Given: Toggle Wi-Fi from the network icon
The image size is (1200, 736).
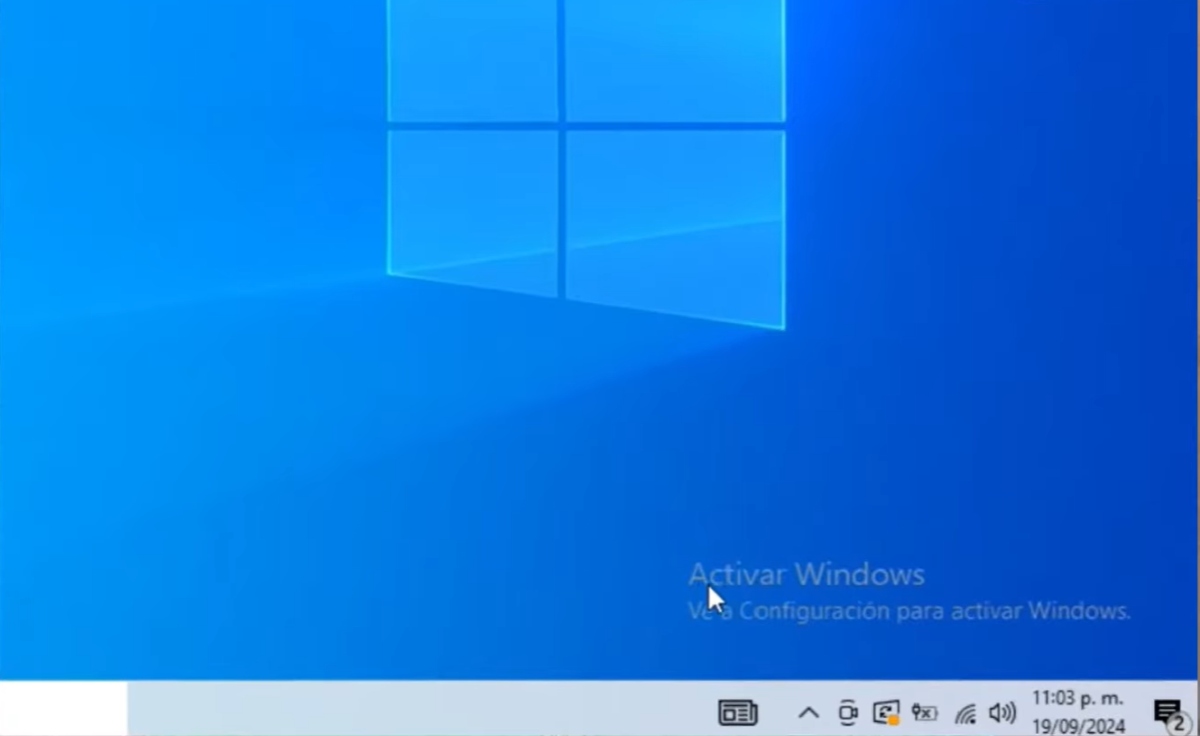Looking at the screenshot, I should click(x=964, y=713).
